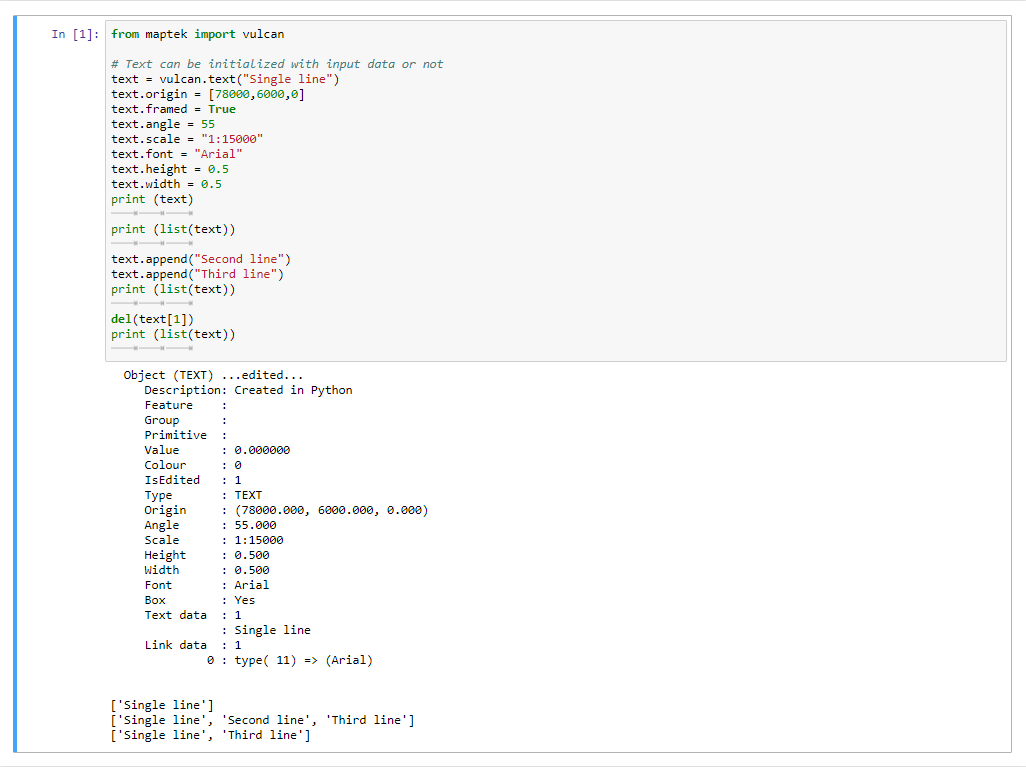Click the Feature output row

coord(186,405)
